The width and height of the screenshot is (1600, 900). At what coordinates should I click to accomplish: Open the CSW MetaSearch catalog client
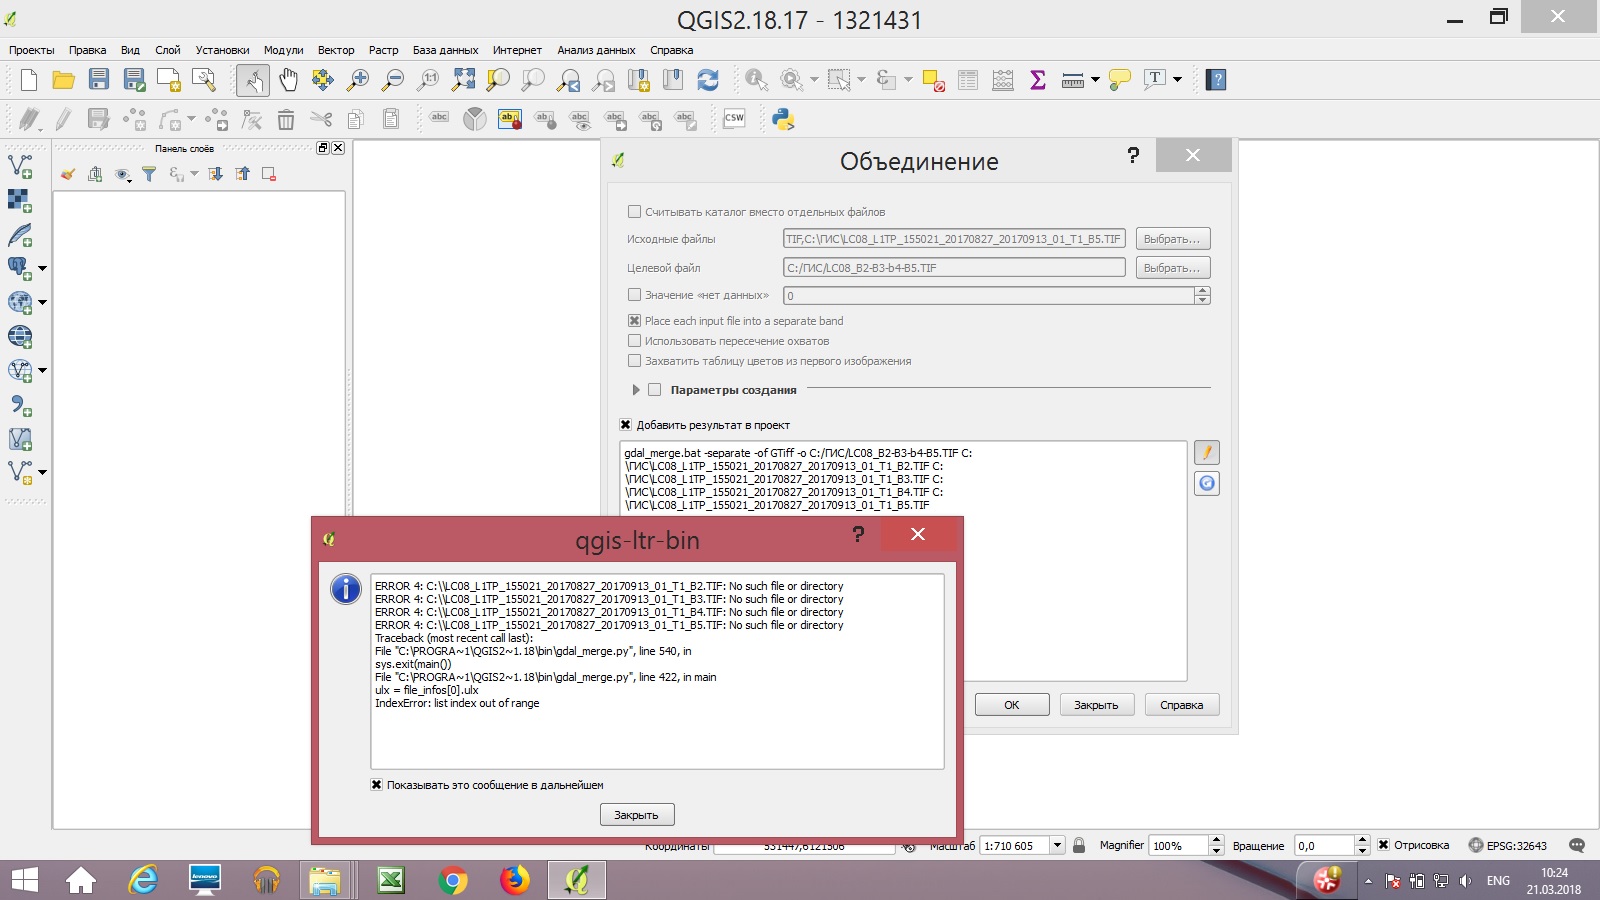(734, 119)
